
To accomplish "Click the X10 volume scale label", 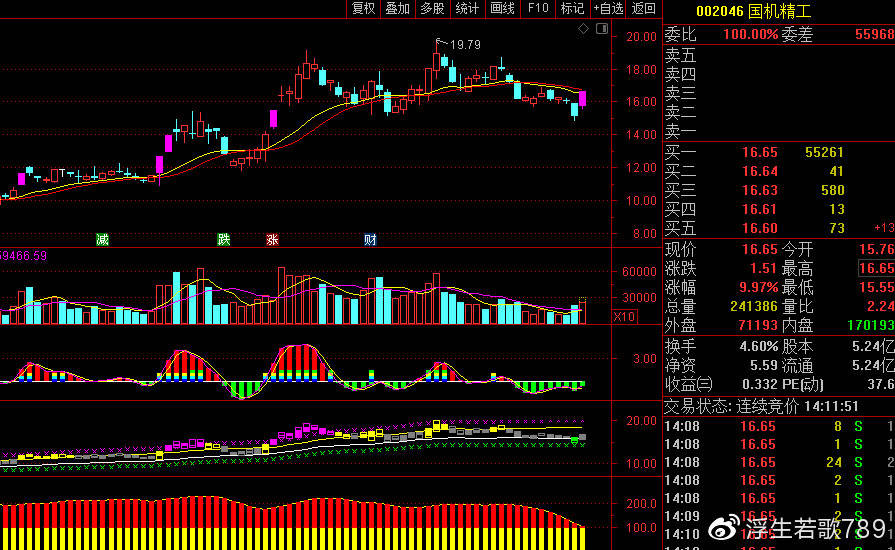I will coord(624,317).
